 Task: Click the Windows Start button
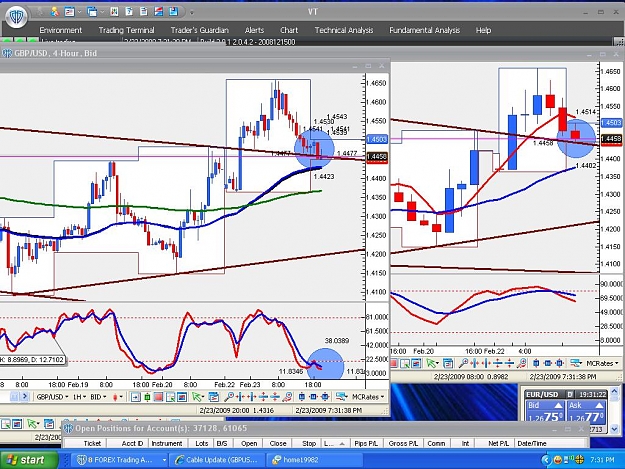[x=29, y=460]
